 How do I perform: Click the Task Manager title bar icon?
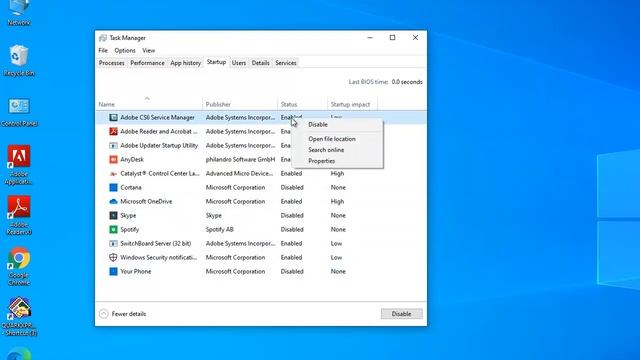(x=103, y=38)
